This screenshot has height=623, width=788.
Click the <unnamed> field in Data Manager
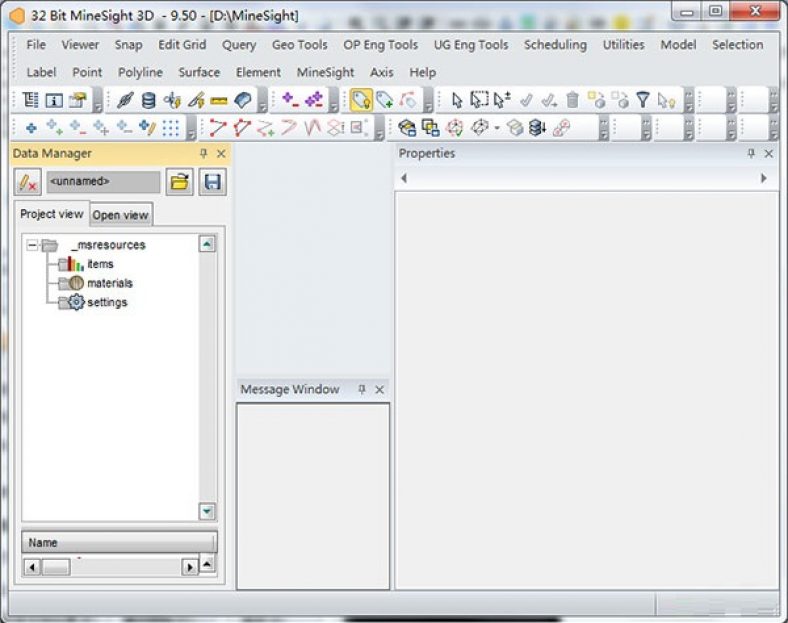click(104, 182)
